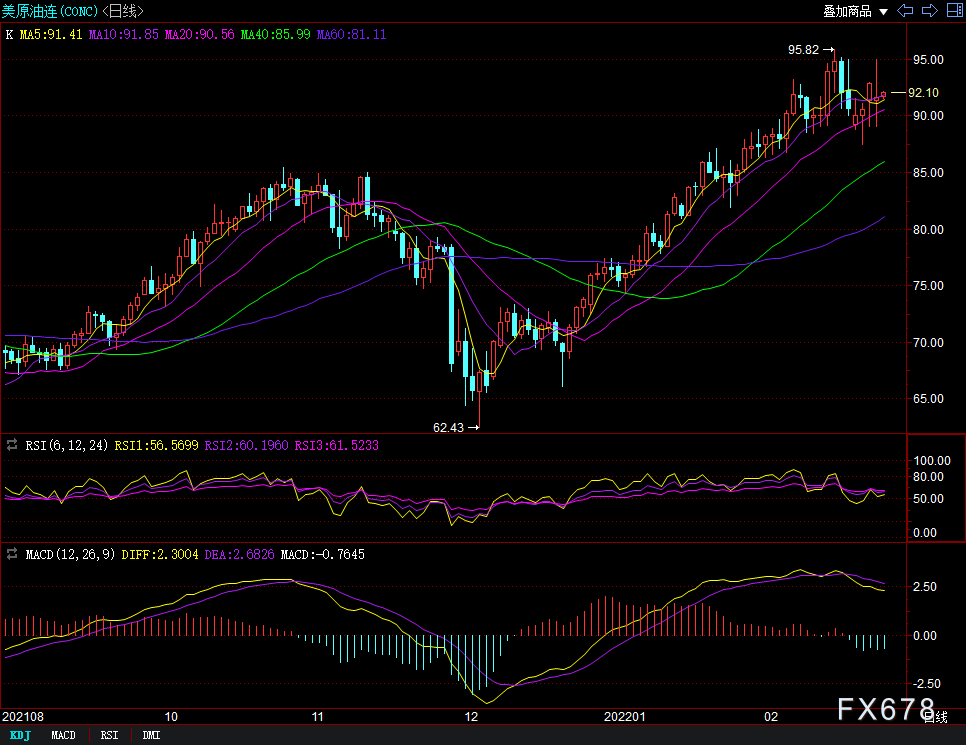Click the RSI1:56.5699 value
Image resolution: width=966 pixels, height=745 pixels.
(156, 445)
